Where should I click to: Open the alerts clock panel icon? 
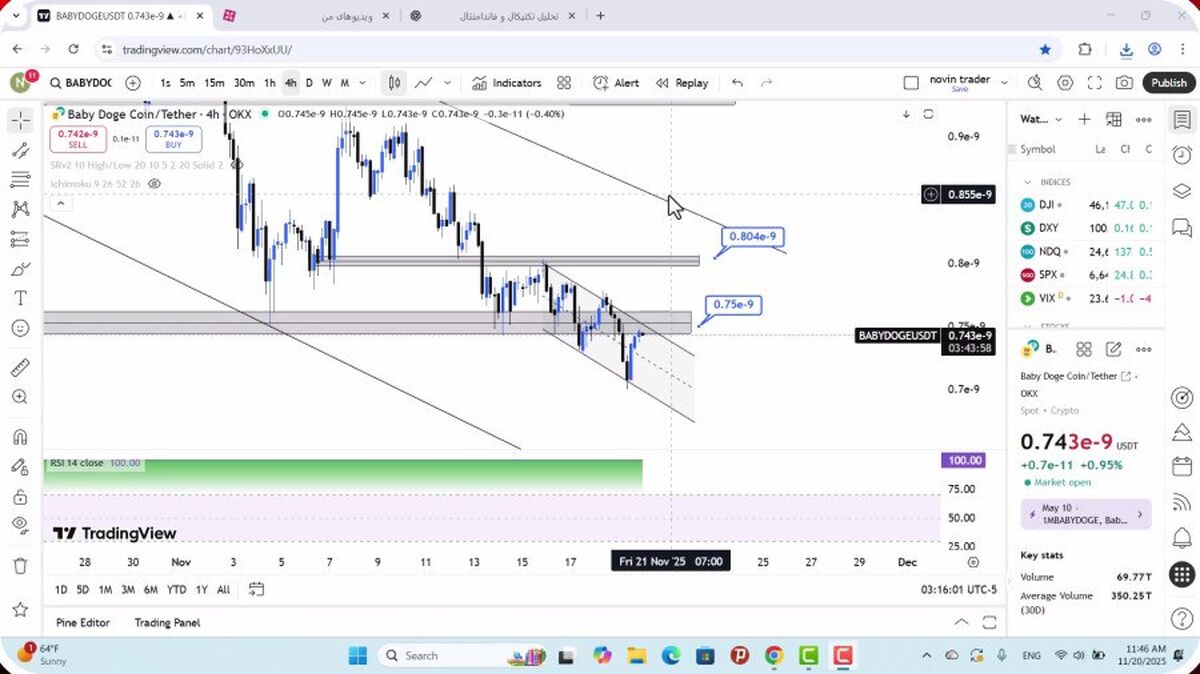1182,155
